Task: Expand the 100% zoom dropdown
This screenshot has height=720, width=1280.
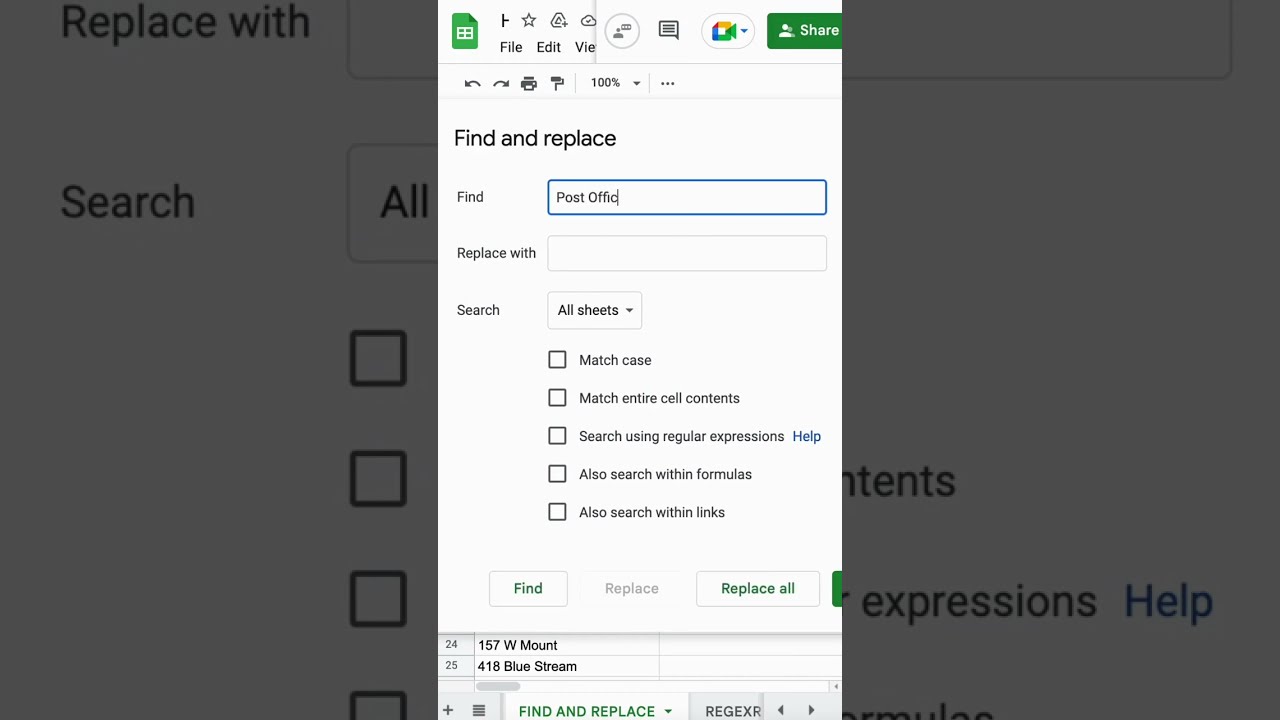Action: pyautogui.click(x=614, y=83)
